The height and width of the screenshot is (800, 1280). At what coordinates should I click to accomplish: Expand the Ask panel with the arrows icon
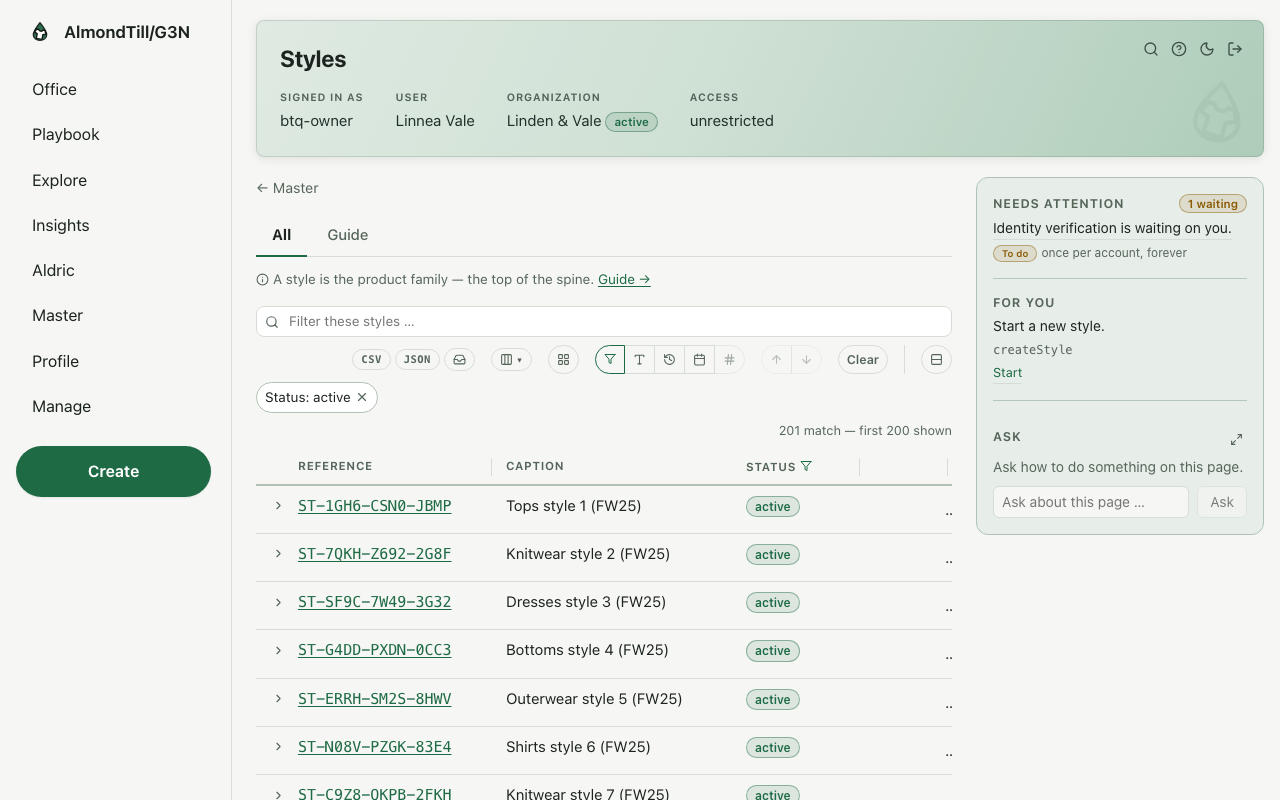coord(1236,439)
